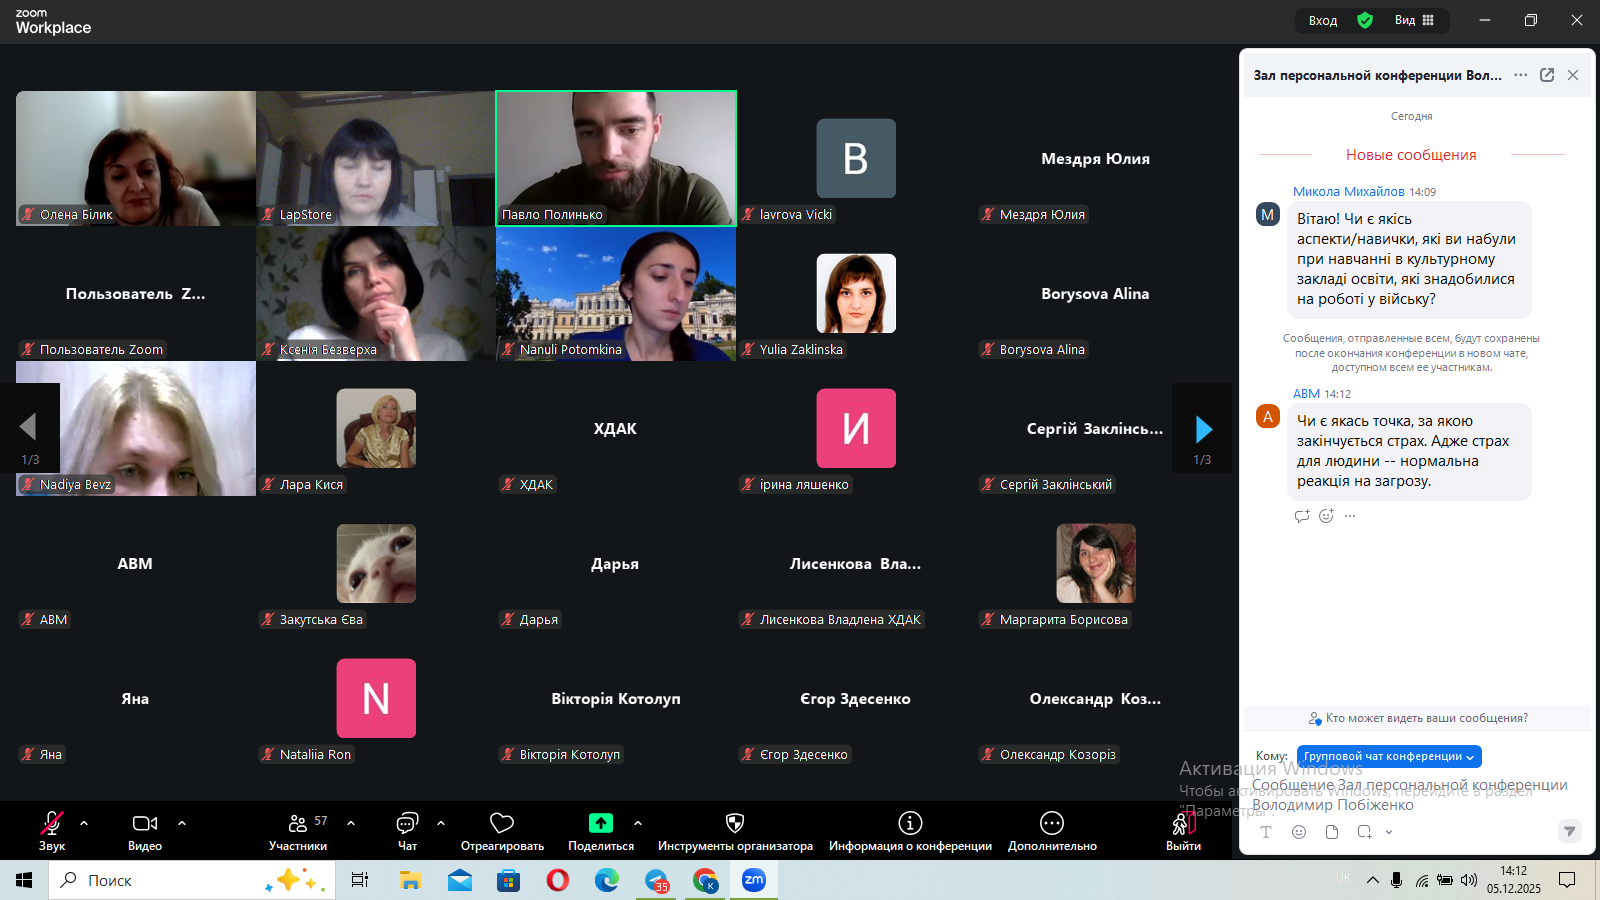This screenshot has width=1600, height=900.
Task: Click 'Кто может видеть ваши сообщения?' link
Action: coord(1418,718)
